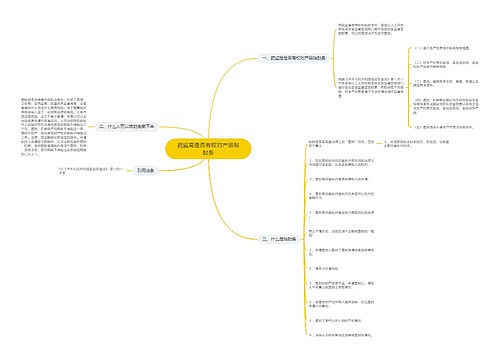Click the 引用法条 branch node

point(145,170)
